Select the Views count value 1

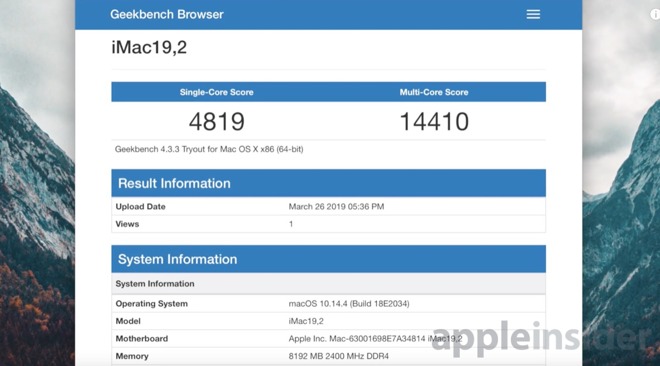coord(291,224)
